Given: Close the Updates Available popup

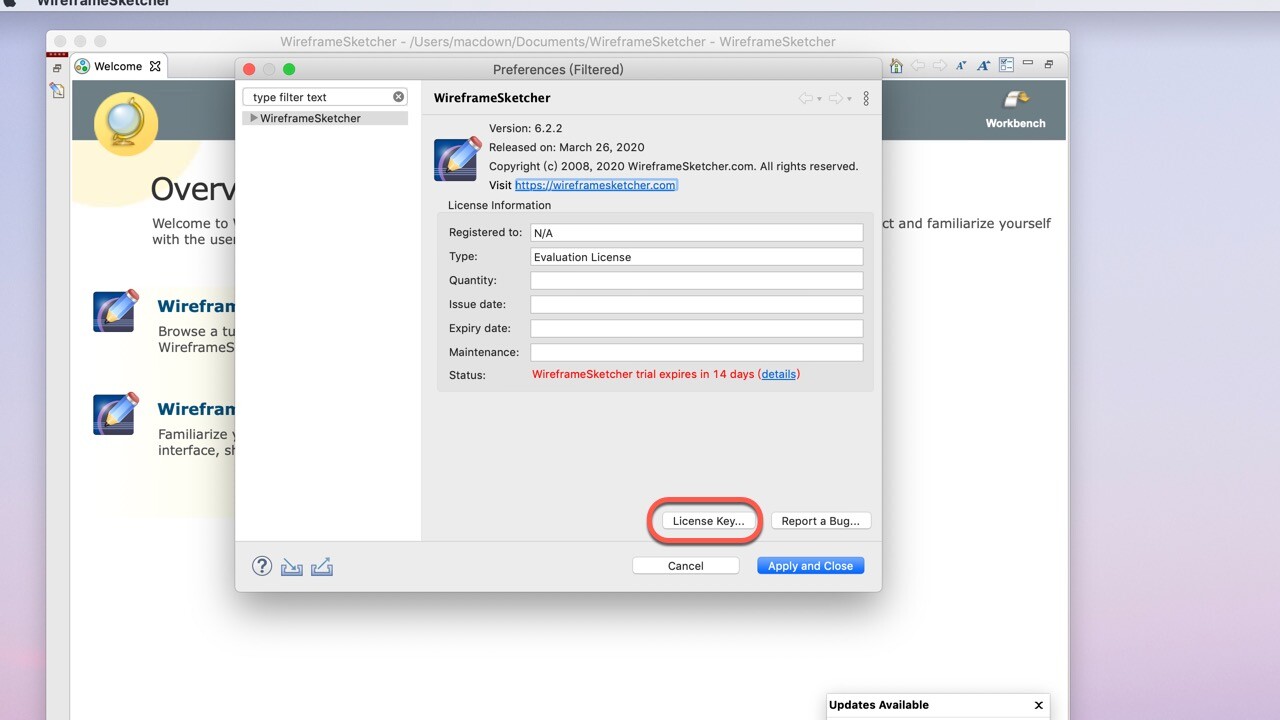Looking at the screenshot, I should [1038, 705].
